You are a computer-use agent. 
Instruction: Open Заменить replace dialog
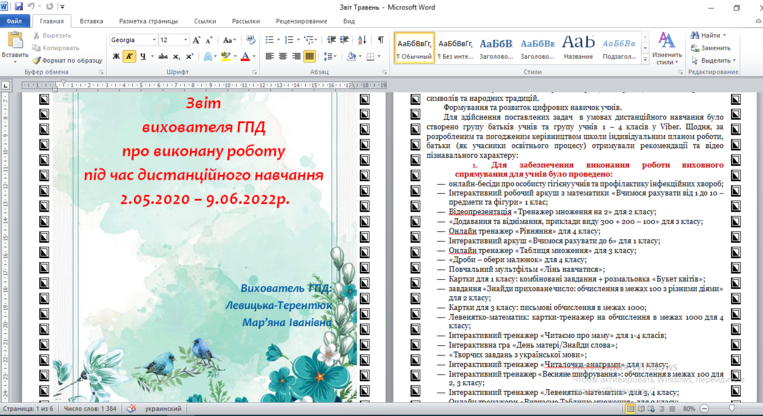tap(711, 48)
